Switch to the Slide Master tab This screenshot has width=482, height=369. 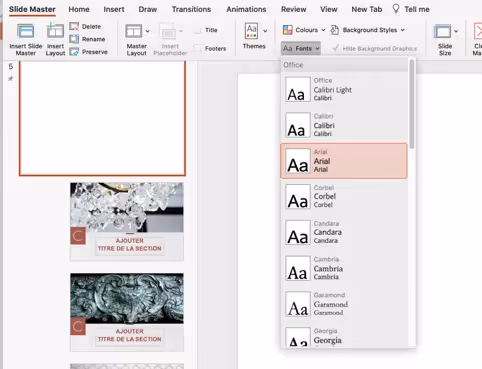click(x=32, y=9)
